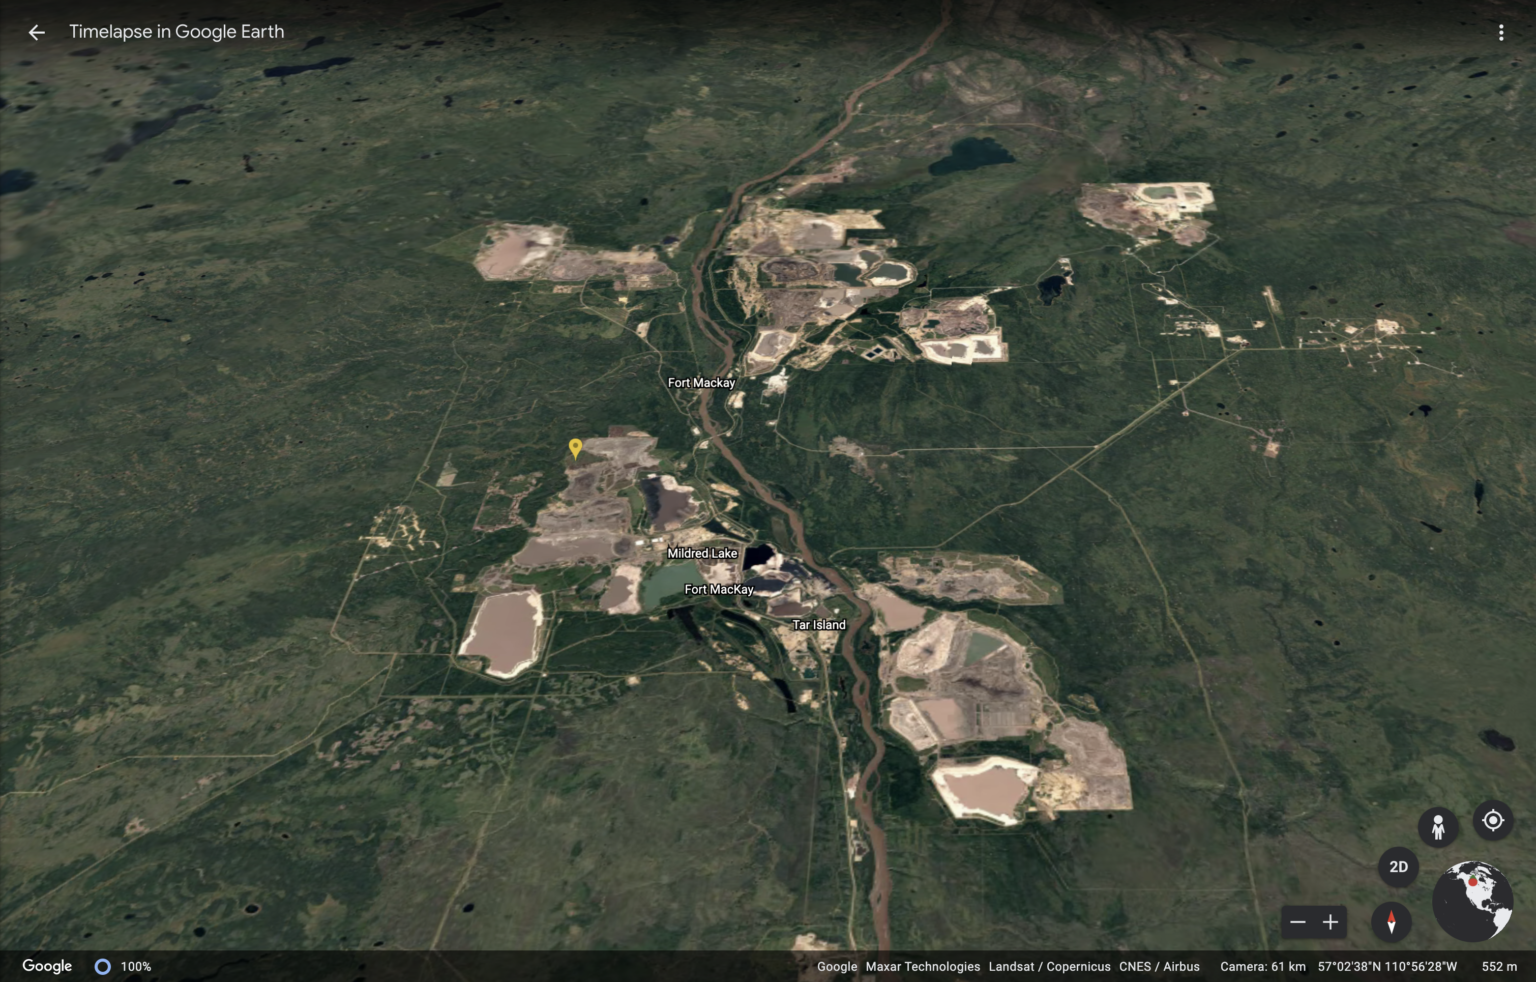Zoom out with the minus button
1536x982 pixels.
pyautogui.click(x=1298, y=921)
